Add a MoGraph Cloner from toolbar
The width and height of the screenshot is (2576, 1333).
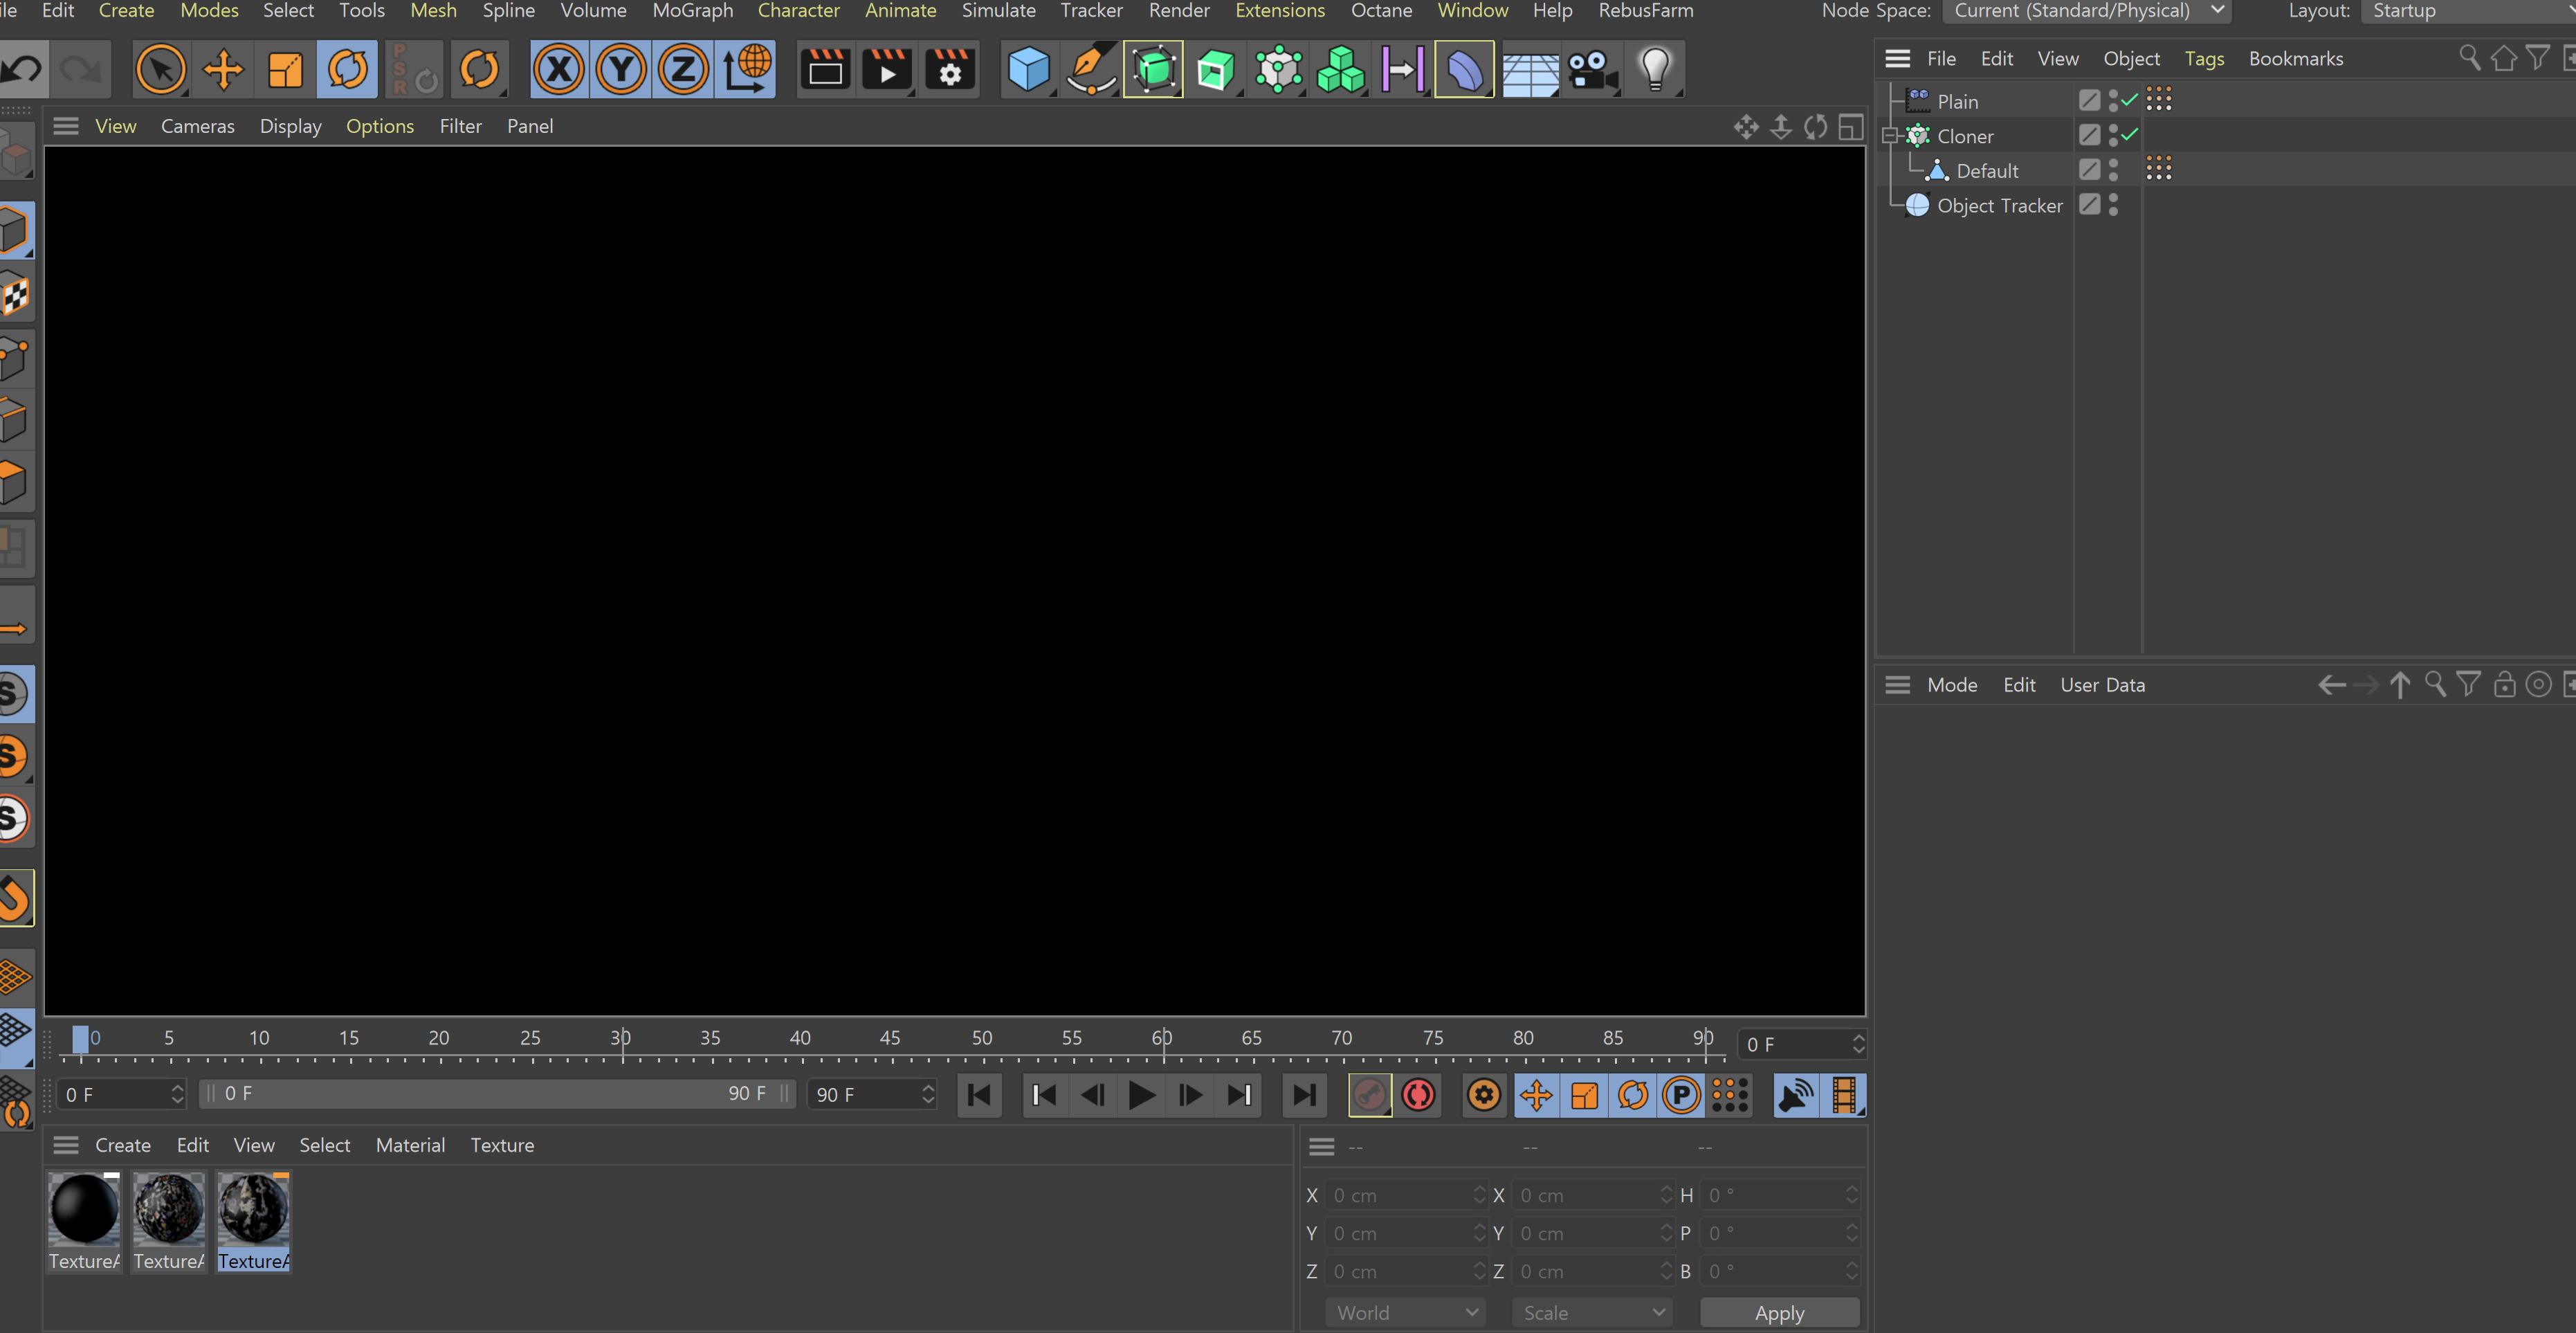1278,69
